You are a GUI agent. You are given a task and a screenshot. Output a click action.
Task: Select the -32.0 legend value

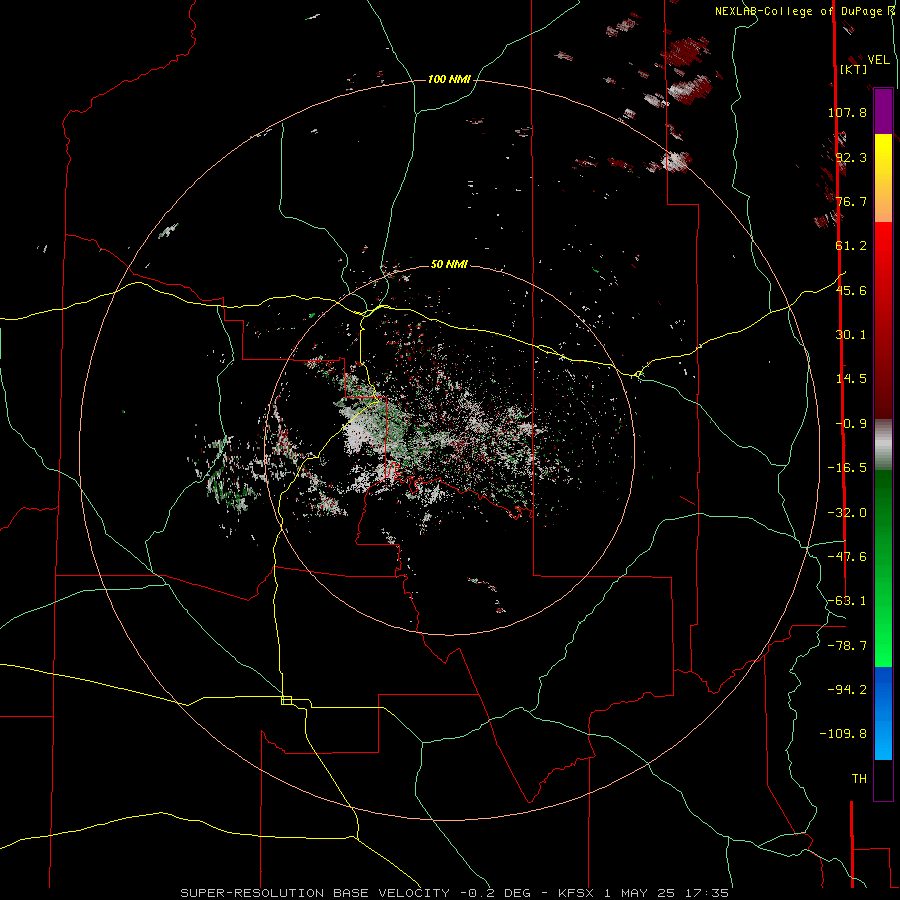point(847,513)
